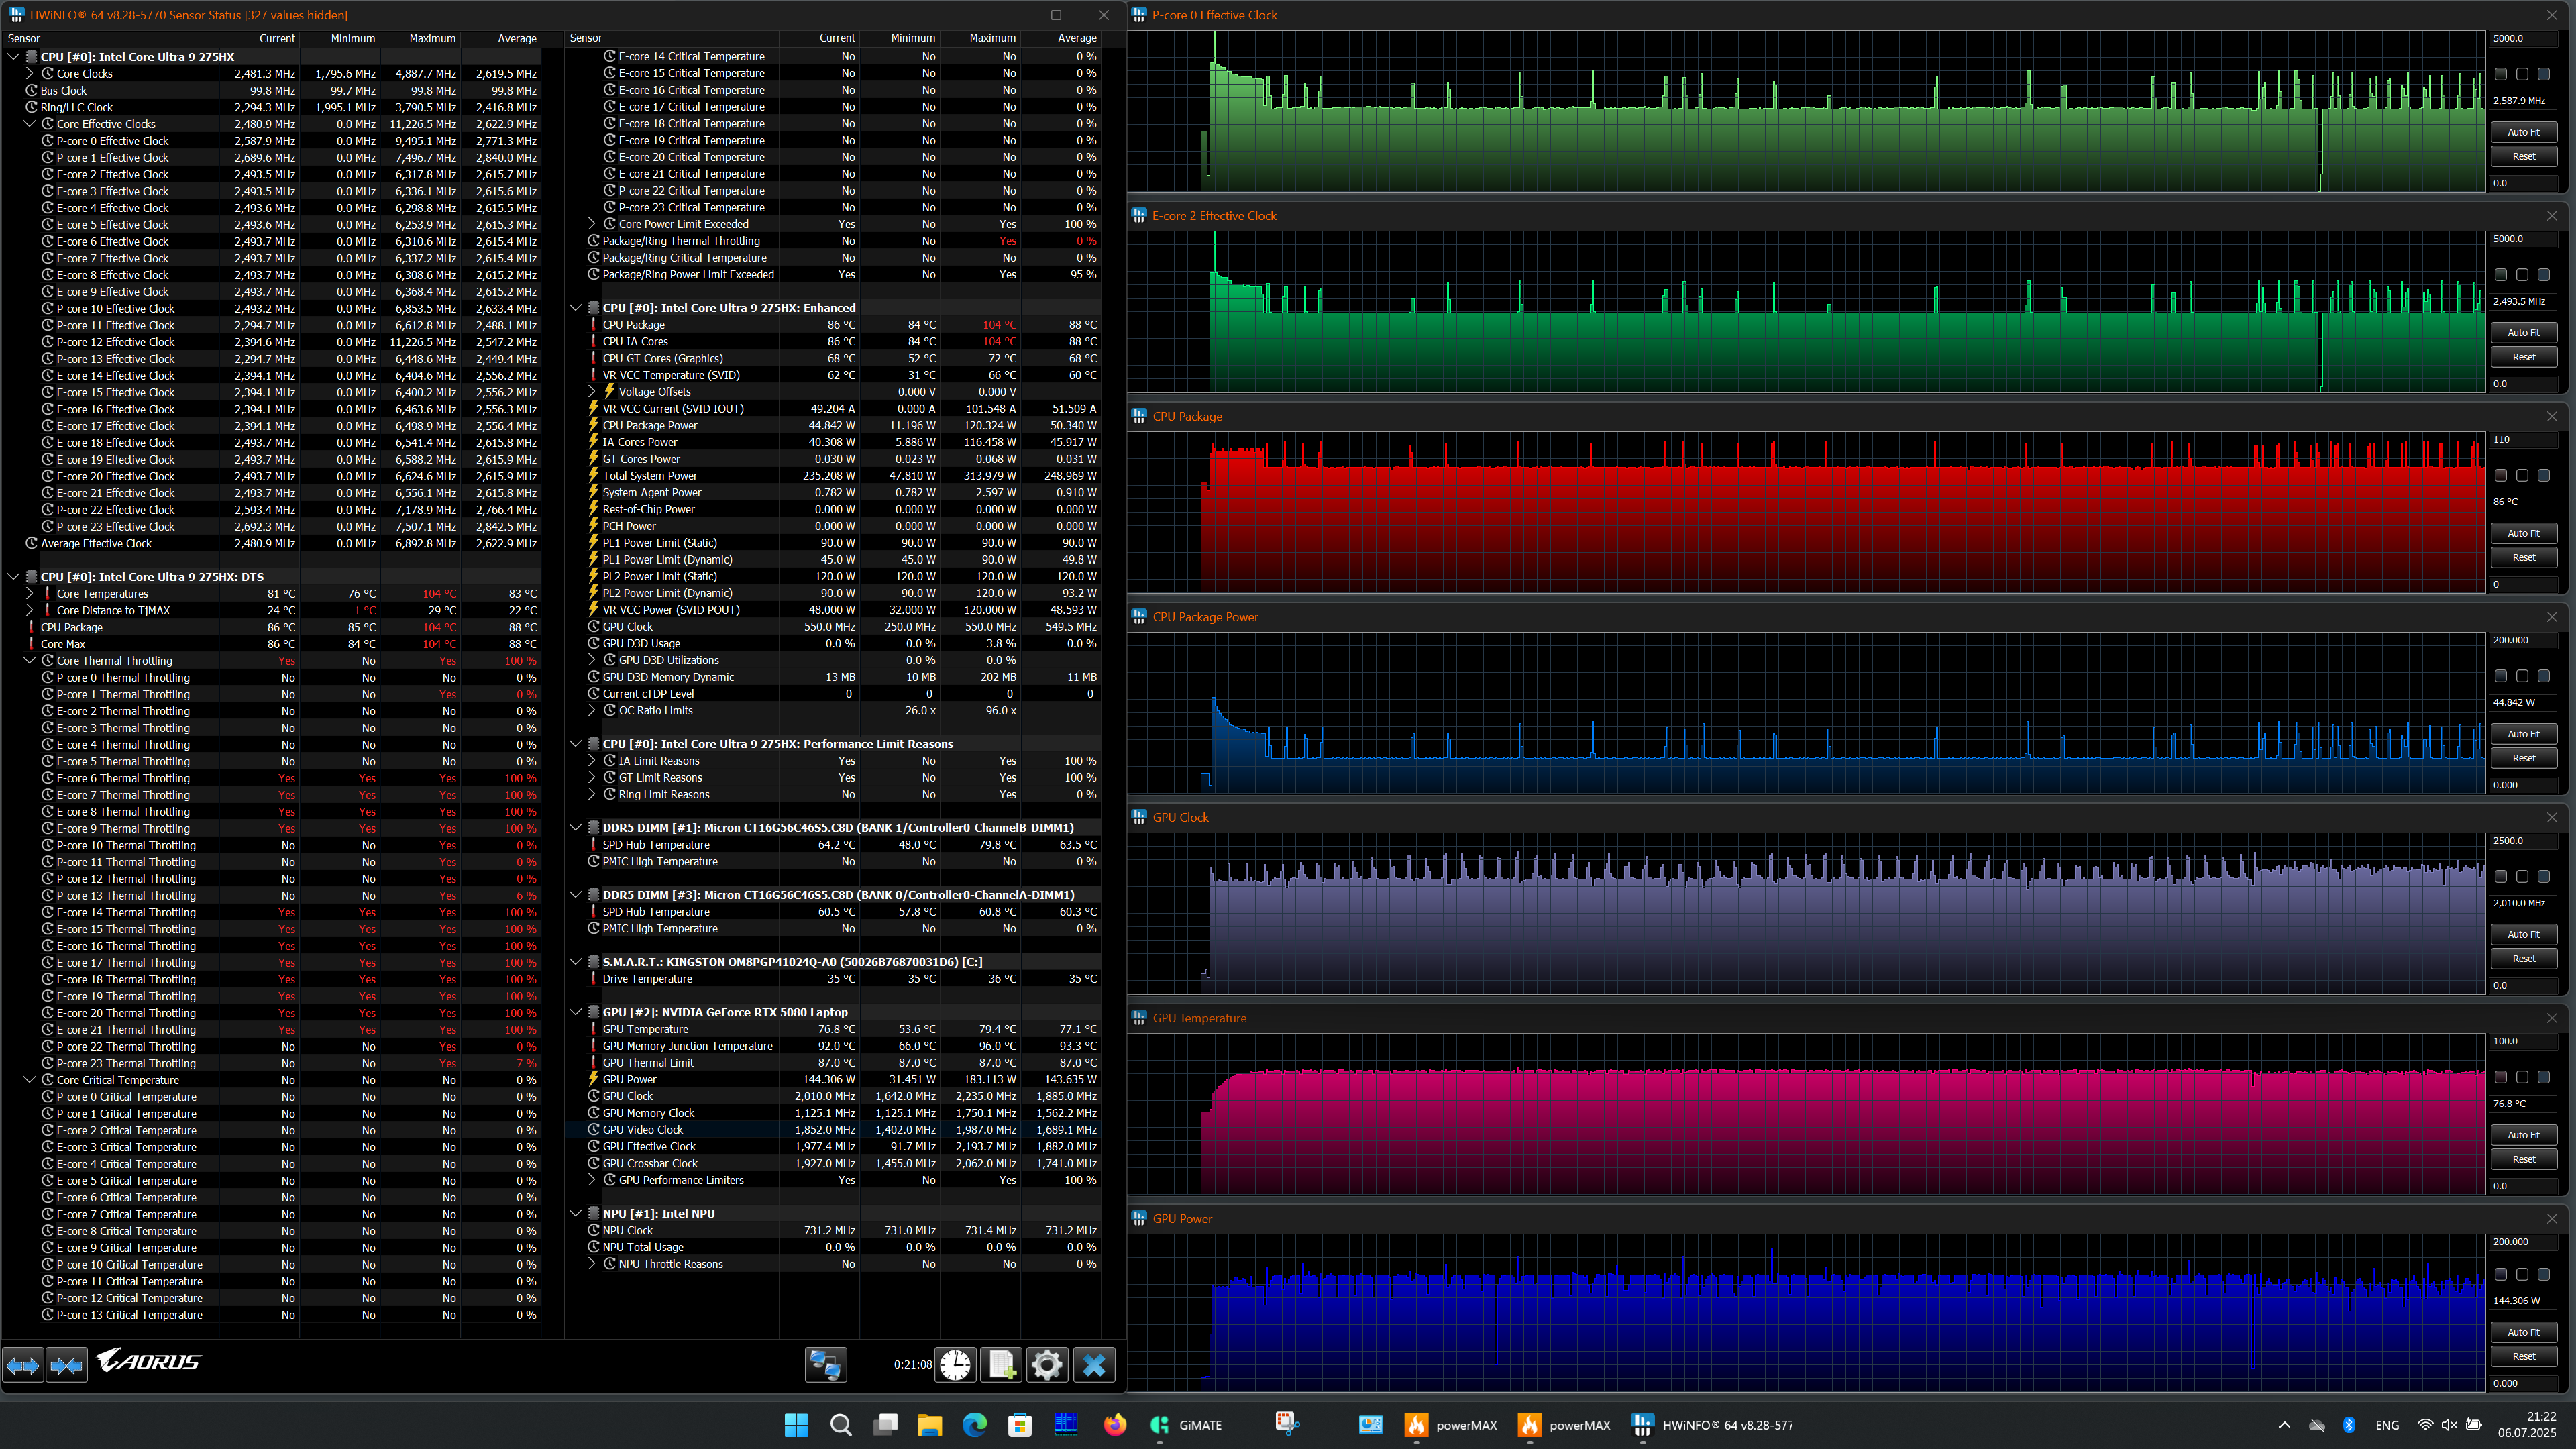
Task: Toggle middle checkbox in CPU Package graph
Action: (2522, 475)
